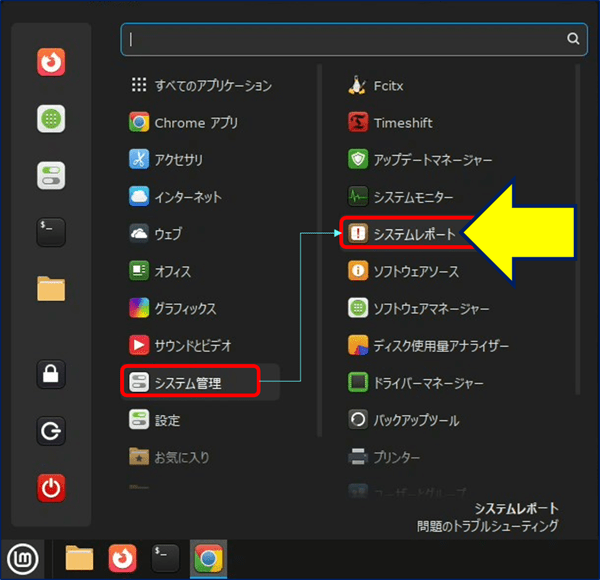Click the Lock Screen padlock icon
This screenshot has height=580, width=600.
pos(51,374)
